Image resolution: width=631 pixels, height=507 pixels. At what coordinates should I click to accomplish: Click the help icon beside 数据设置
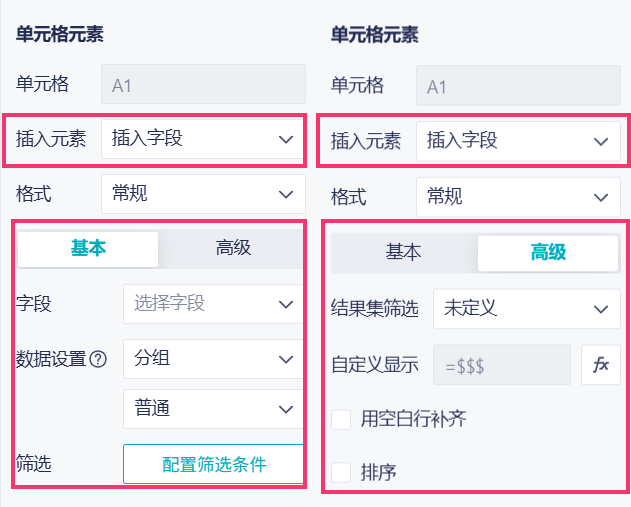click(x=98, y=359)
